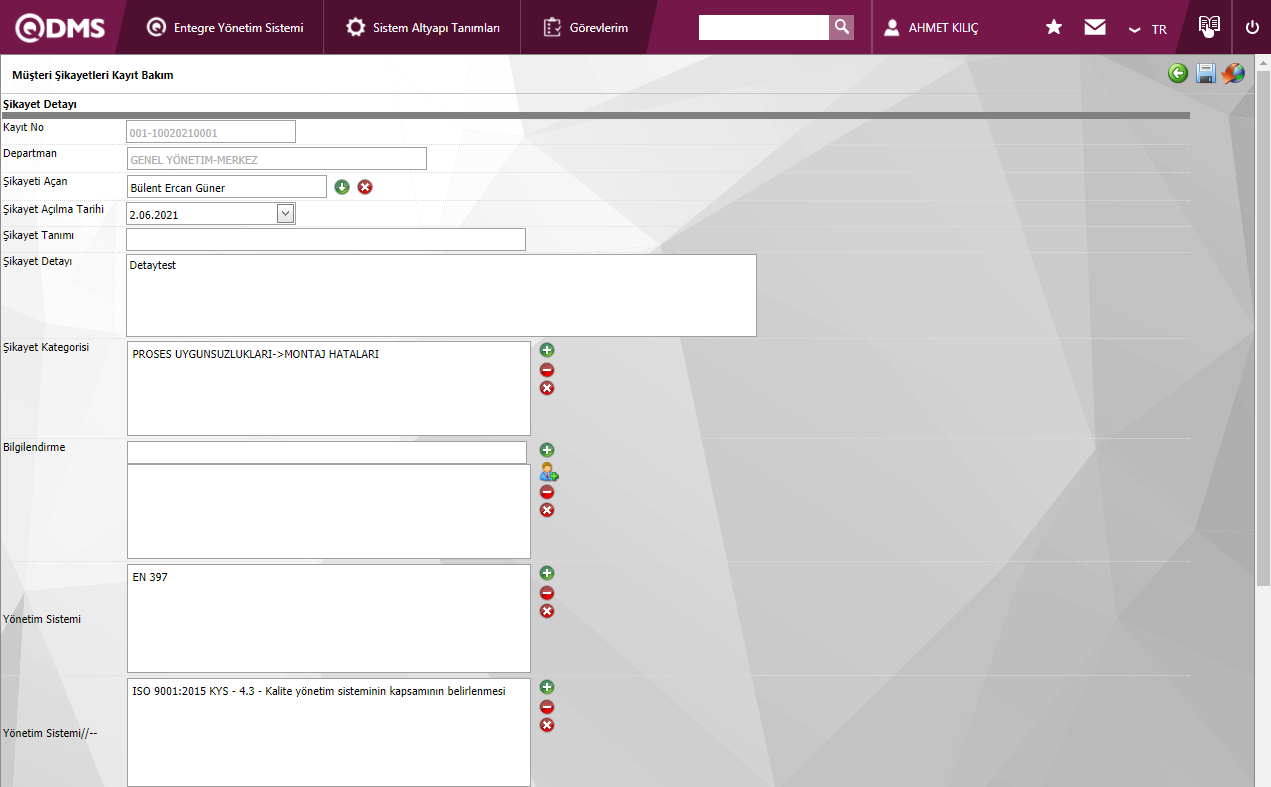Select PROSES UYGUNSUZLUKLARI->MONTAJ HATALARI entry

255,354
